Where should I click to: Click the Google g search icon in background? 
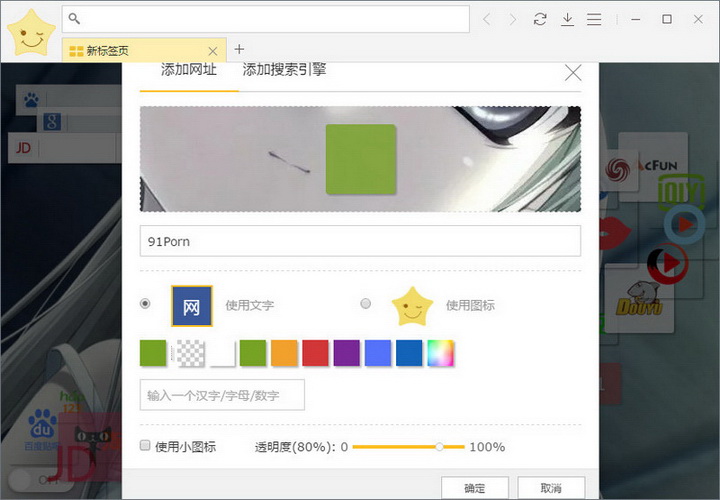pyautogui.click(x=52, y=122)
